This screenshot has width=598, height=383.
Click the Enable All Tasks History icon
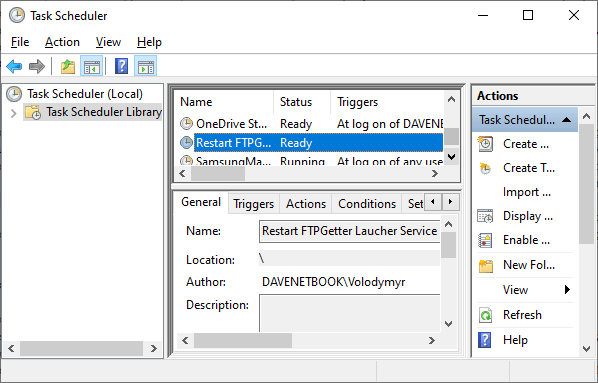tap(485, 240)
